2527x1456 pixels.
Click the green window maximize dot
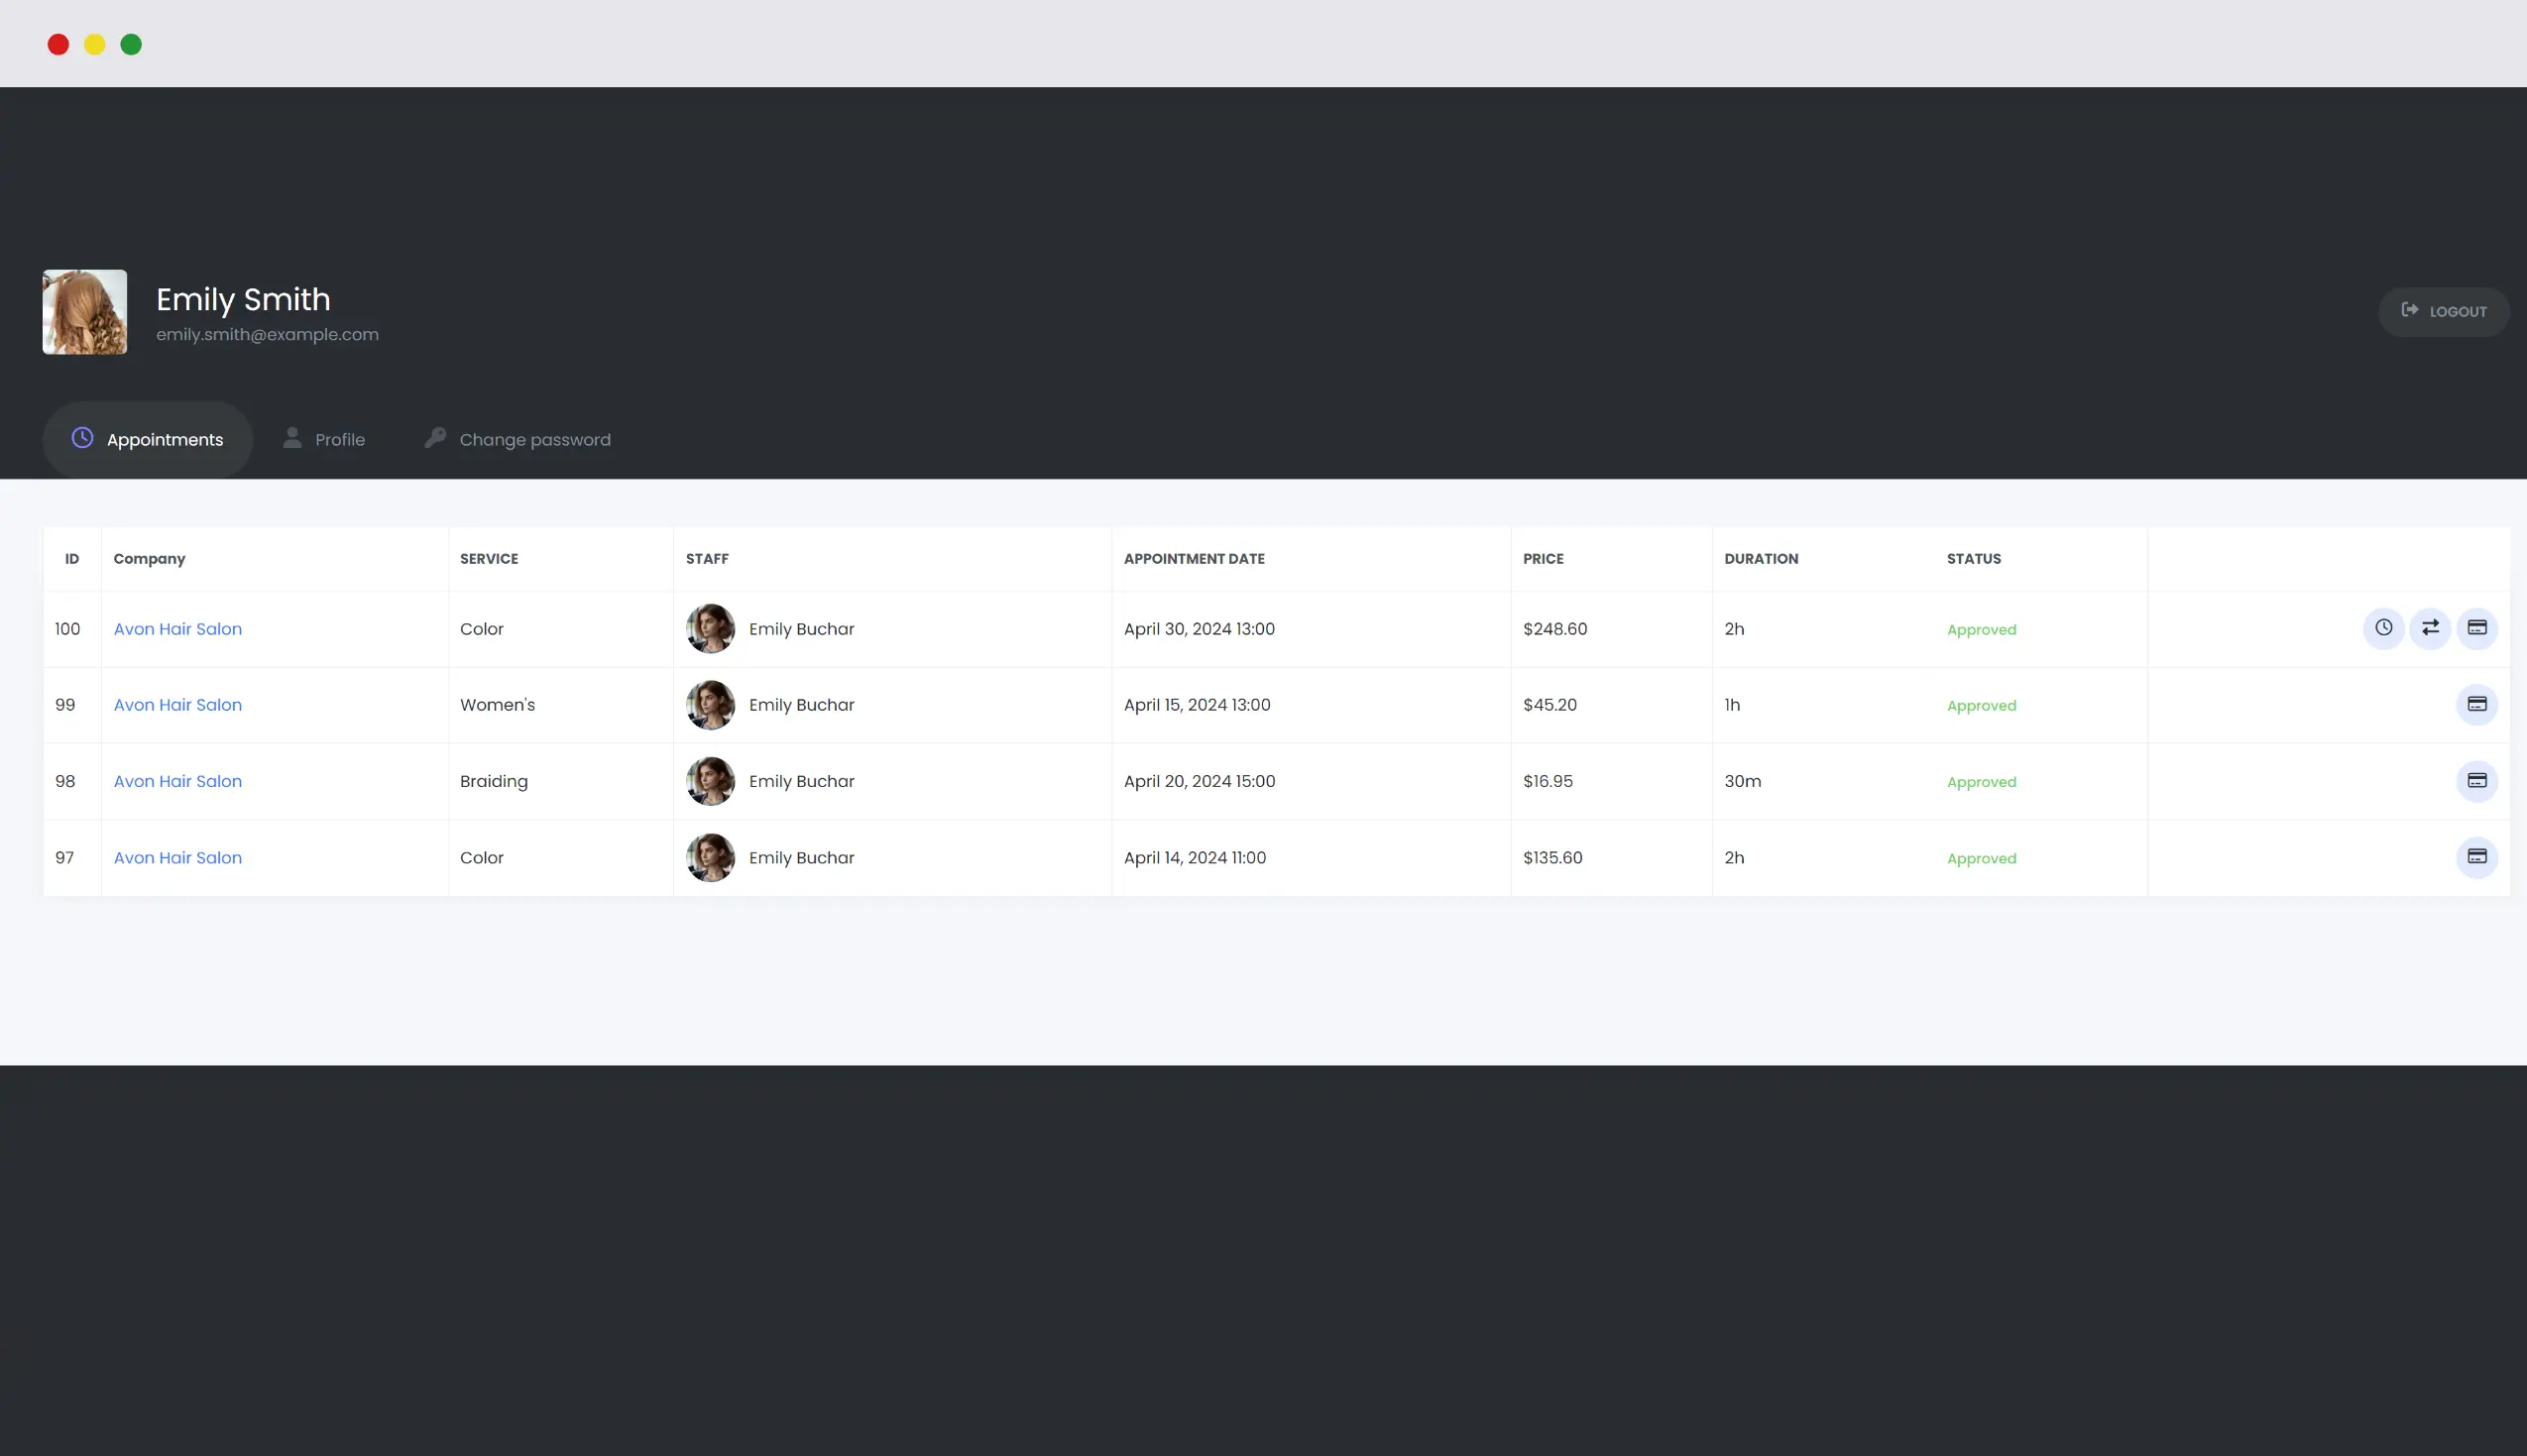click(x=131, y=44)
